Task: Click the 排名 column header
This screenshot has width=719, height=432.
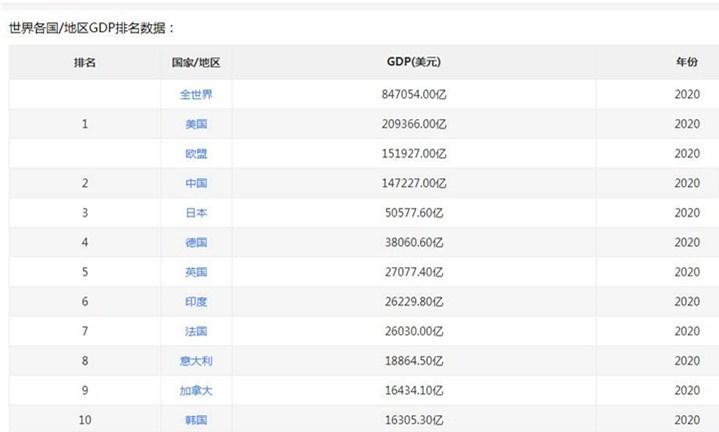Action: pyautogui.click(x=85, y=62)
